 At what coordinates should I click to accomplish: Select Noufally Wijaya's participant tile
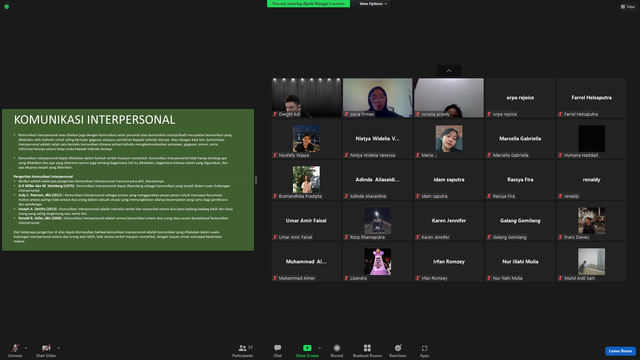tap(306, 139)
